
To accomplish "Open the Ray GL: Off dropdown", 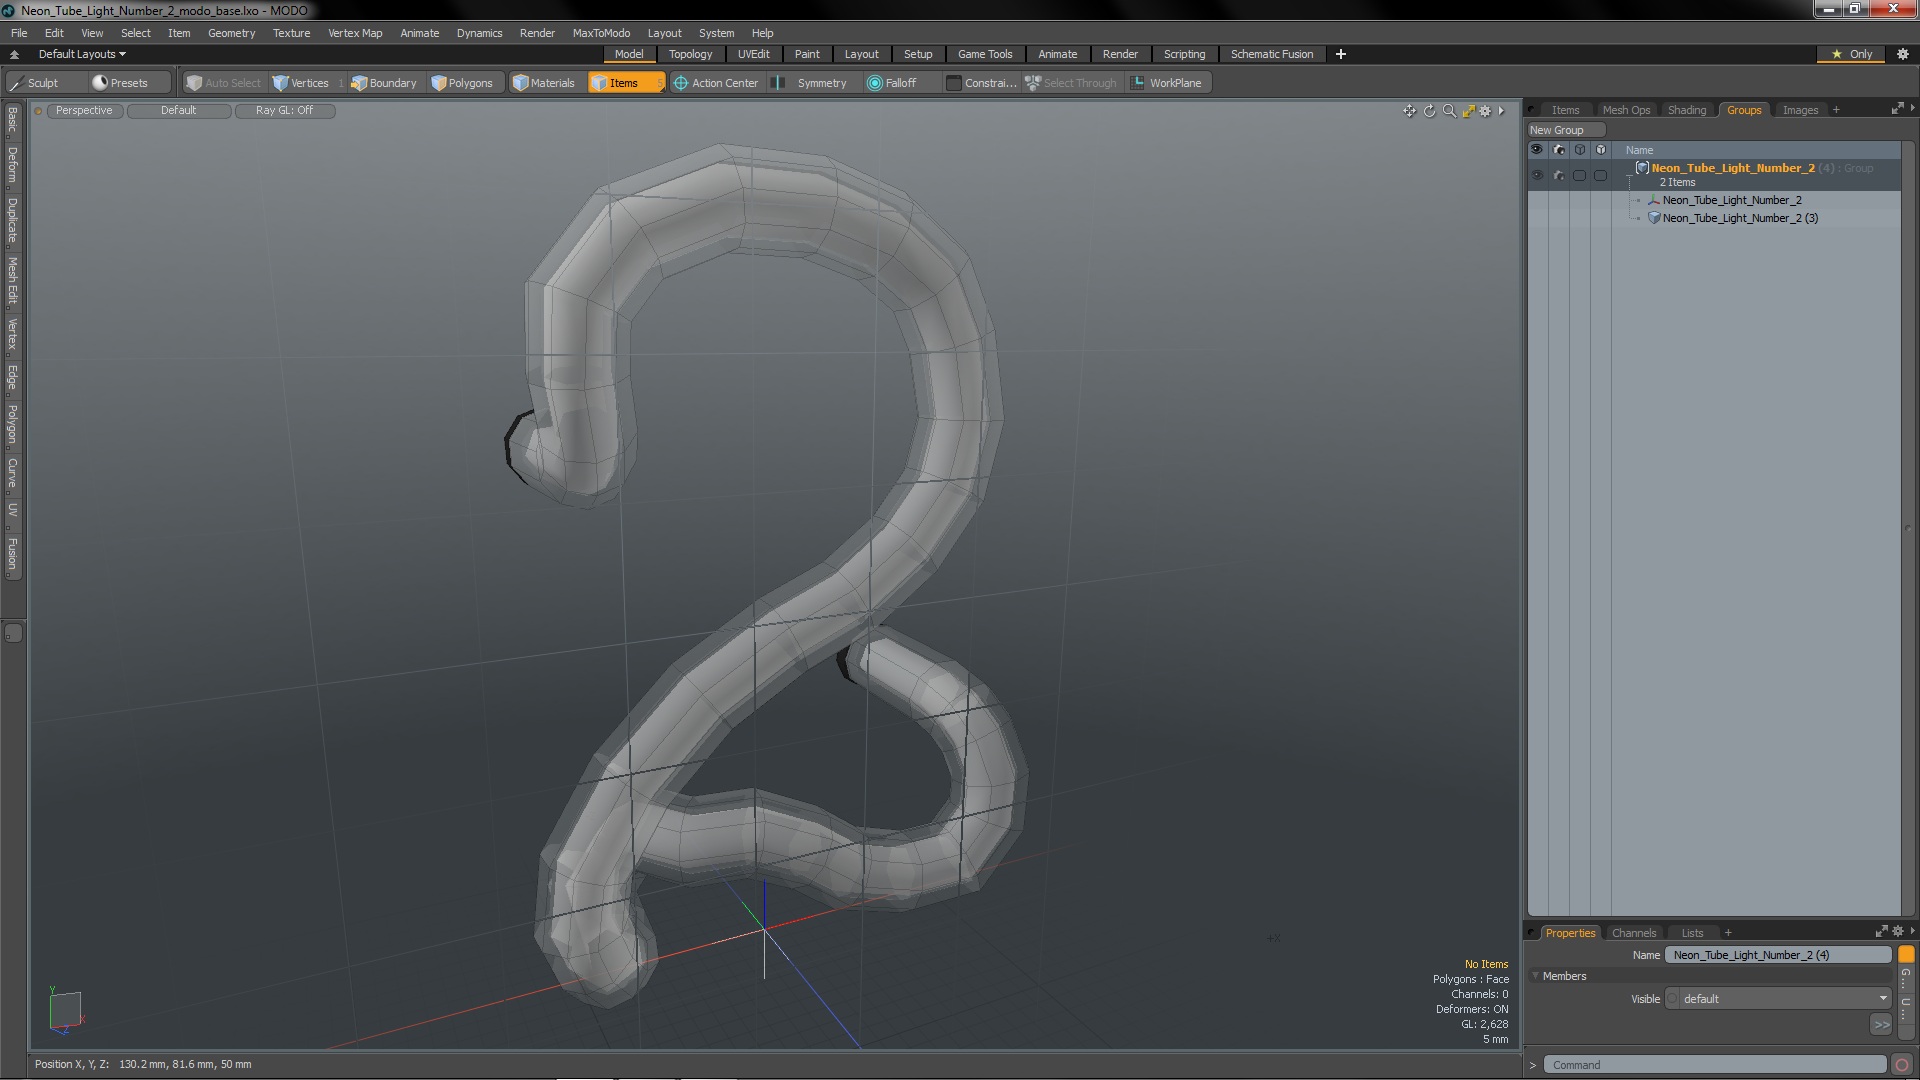I will pyautogui.click(x=285, y=111).
